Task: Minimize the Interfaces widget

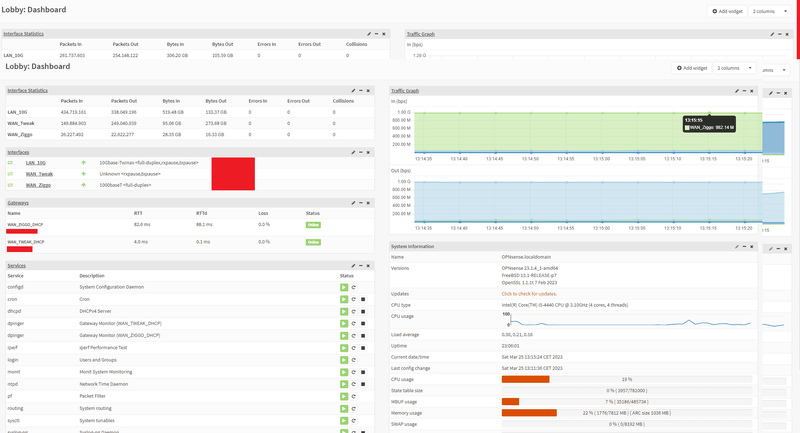Action: [361, 152]
